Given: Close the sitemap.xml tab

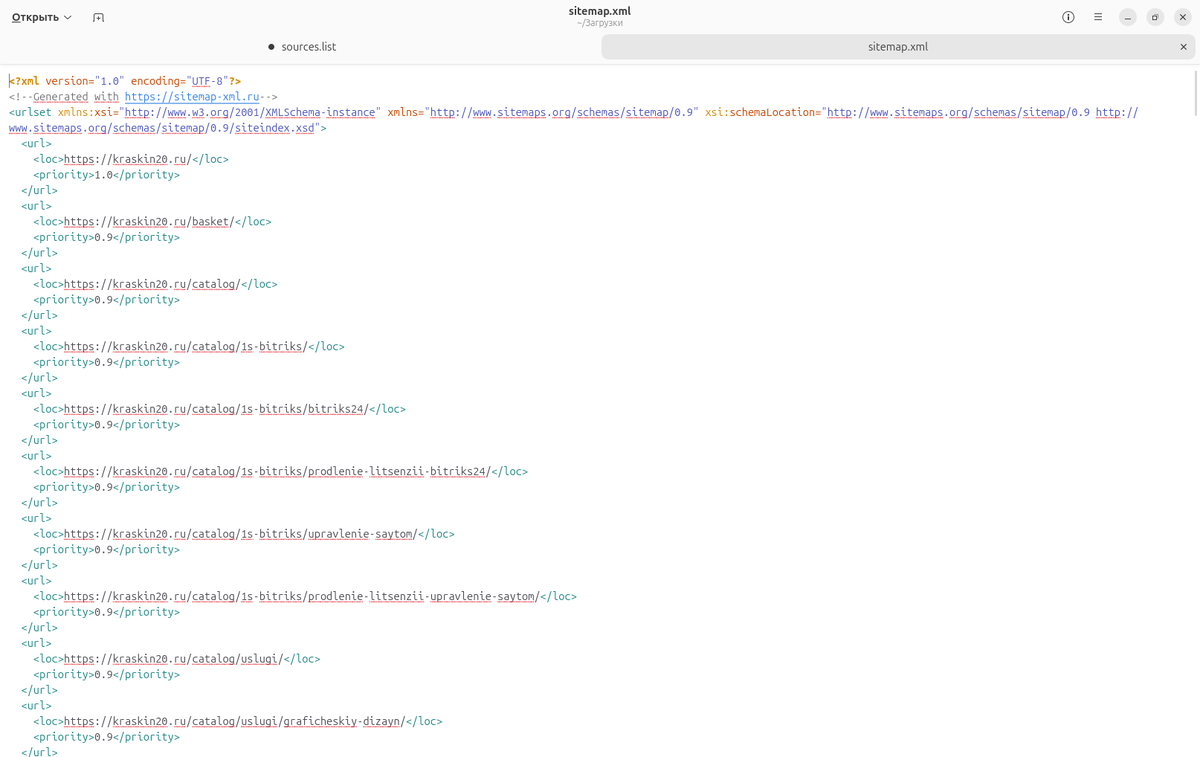Looking at the screenshot, I should click(1183, 47).
